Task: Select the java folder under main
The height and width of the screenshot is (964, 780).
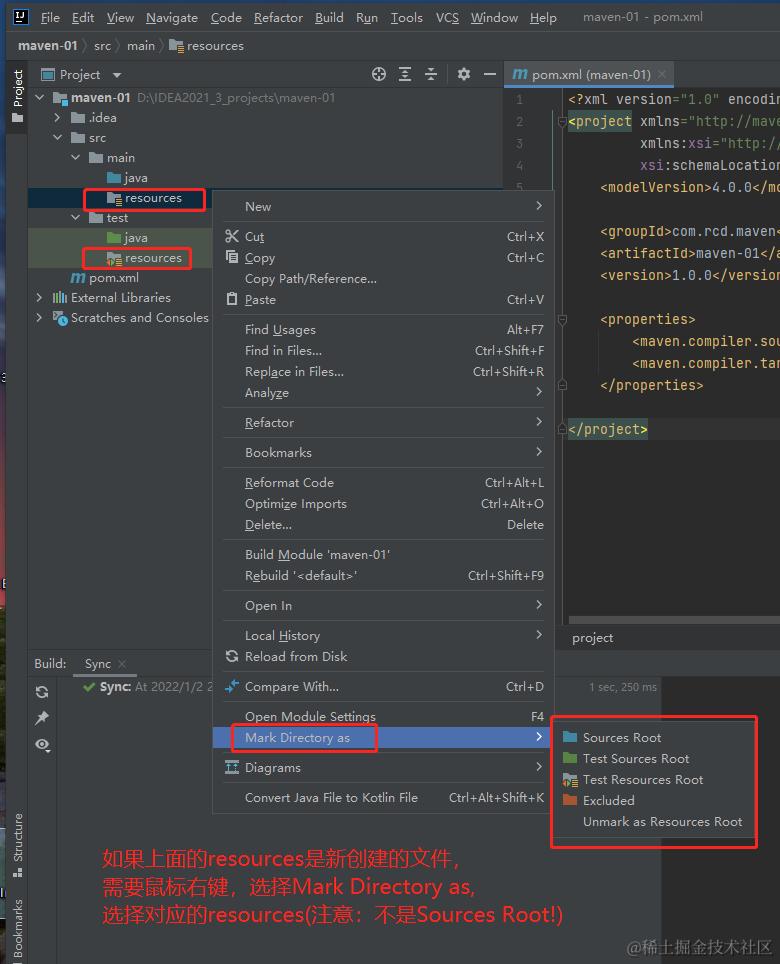Action: pos(127,178)
